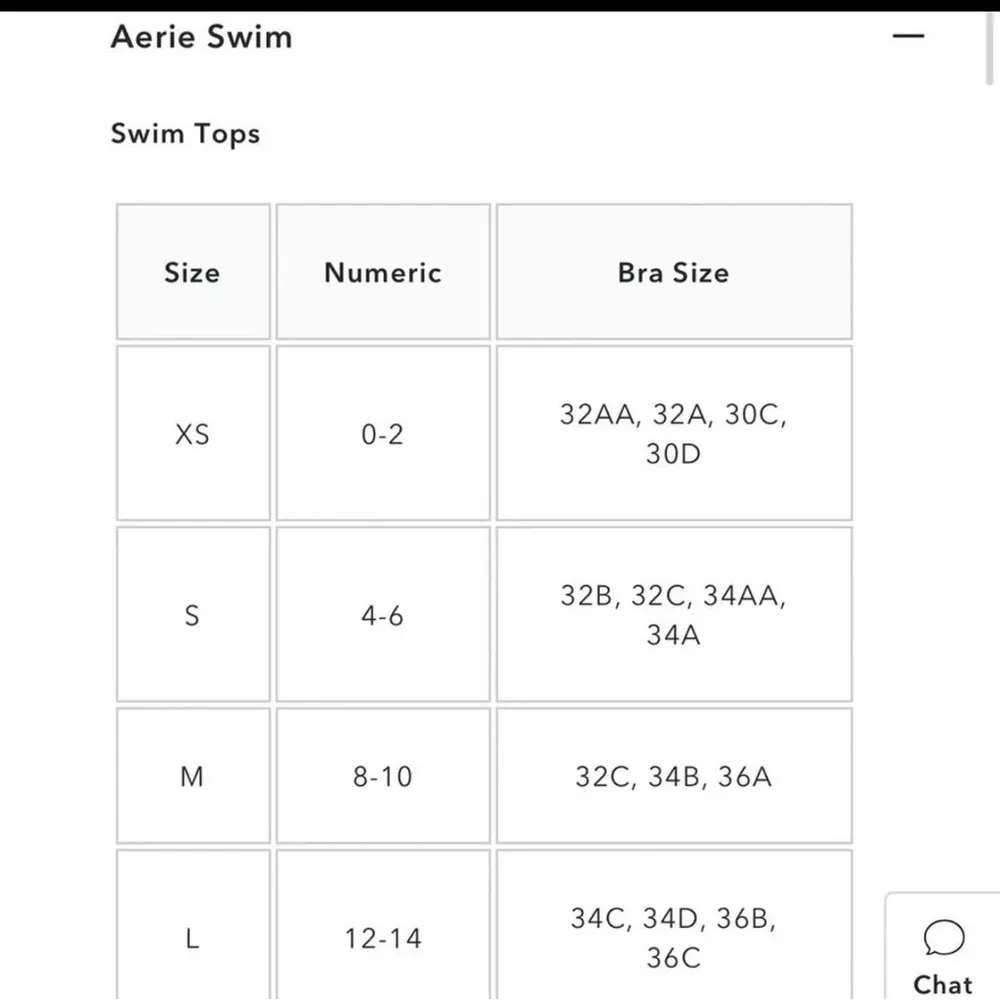The width and height of the screenshot is (1000, 1000).
Task: Click the M size cell
Action: (193, 776)
